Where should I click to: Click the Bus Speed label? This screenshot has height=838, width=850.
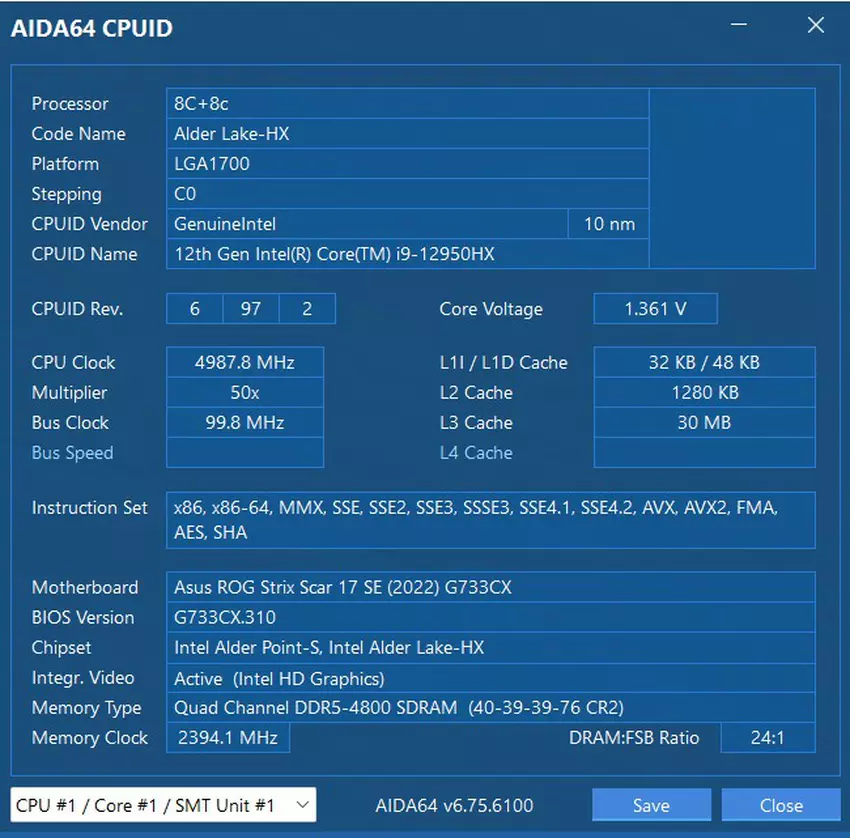point(72,453)
